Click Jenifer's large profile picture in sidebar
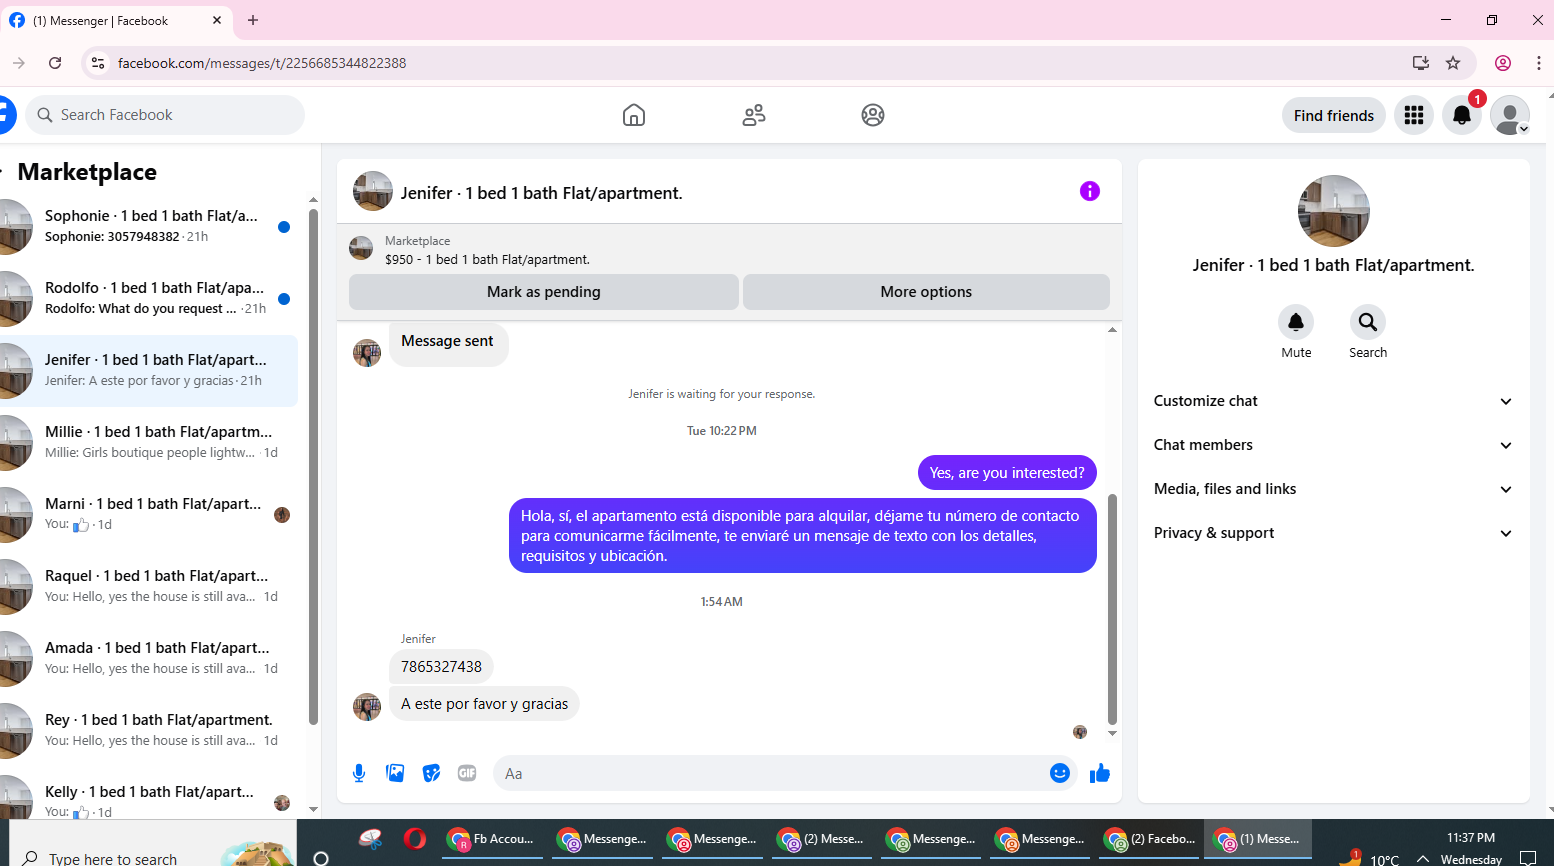Image resolution: width=1554 pixels, height=866 pixels. click(x=1334, y=211)
